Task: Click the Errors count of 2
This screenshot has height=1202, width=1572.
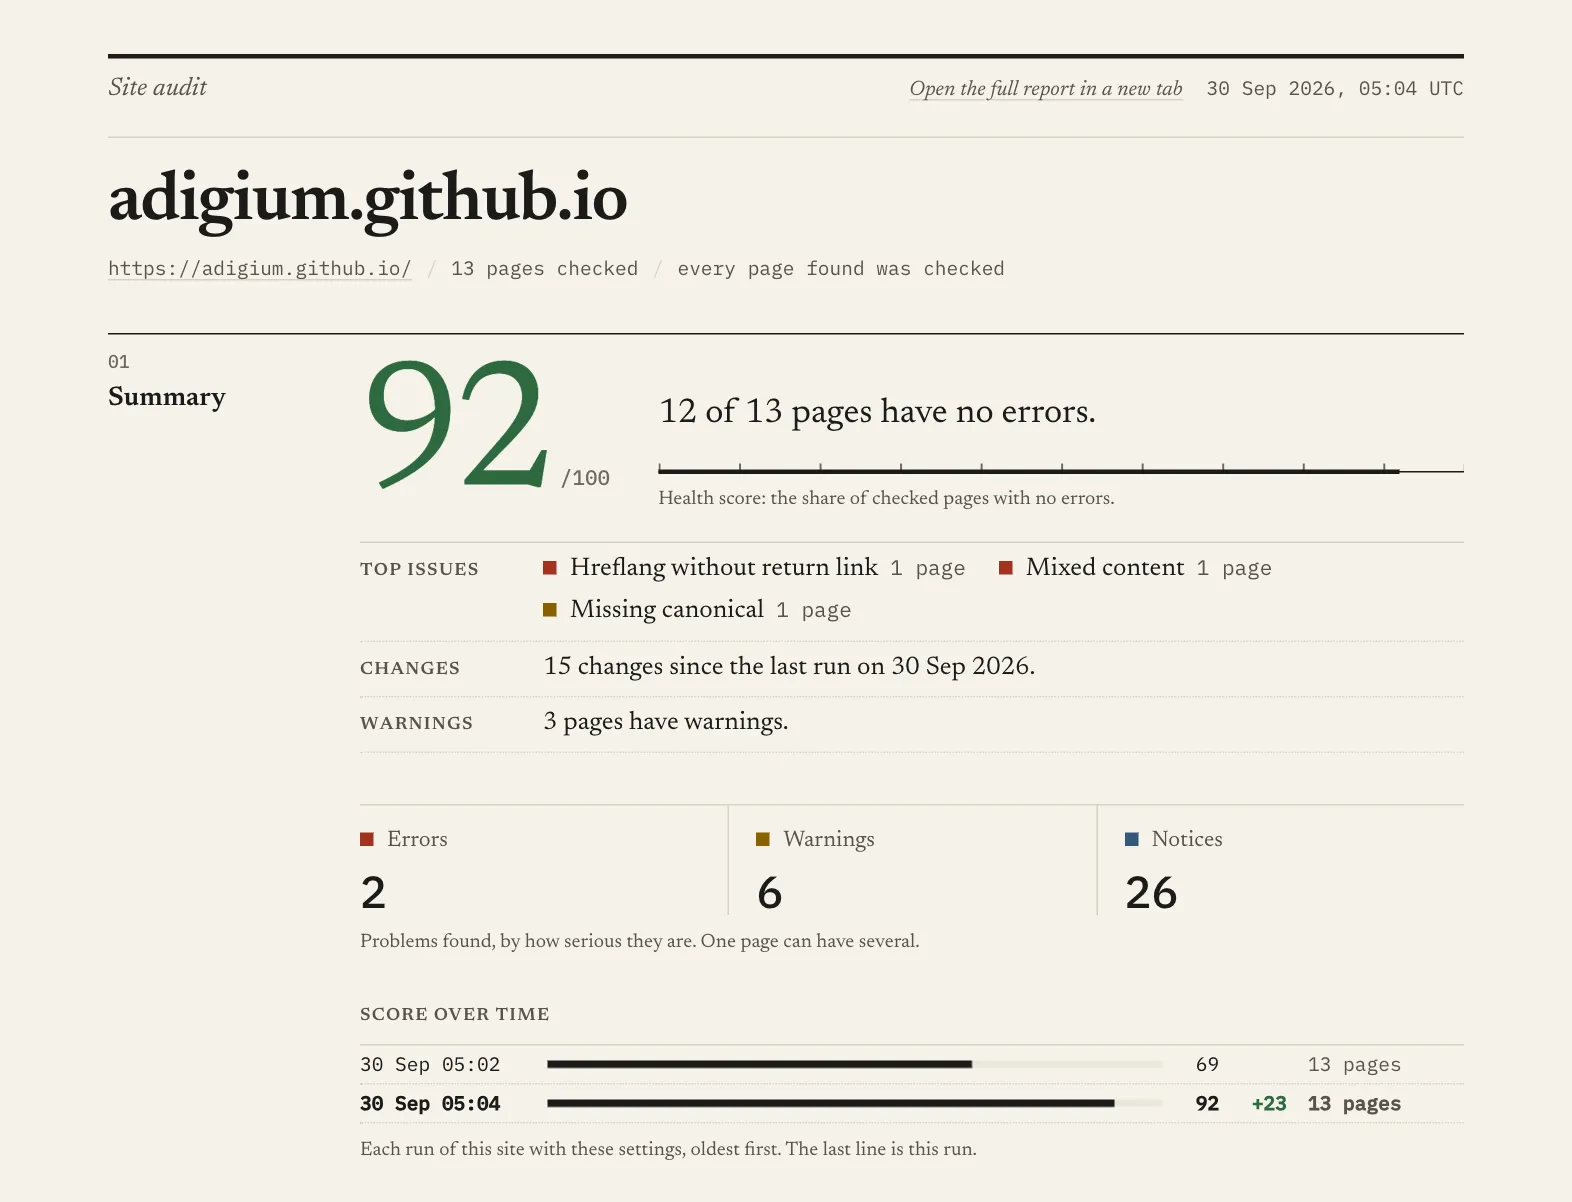Action: 373,893
